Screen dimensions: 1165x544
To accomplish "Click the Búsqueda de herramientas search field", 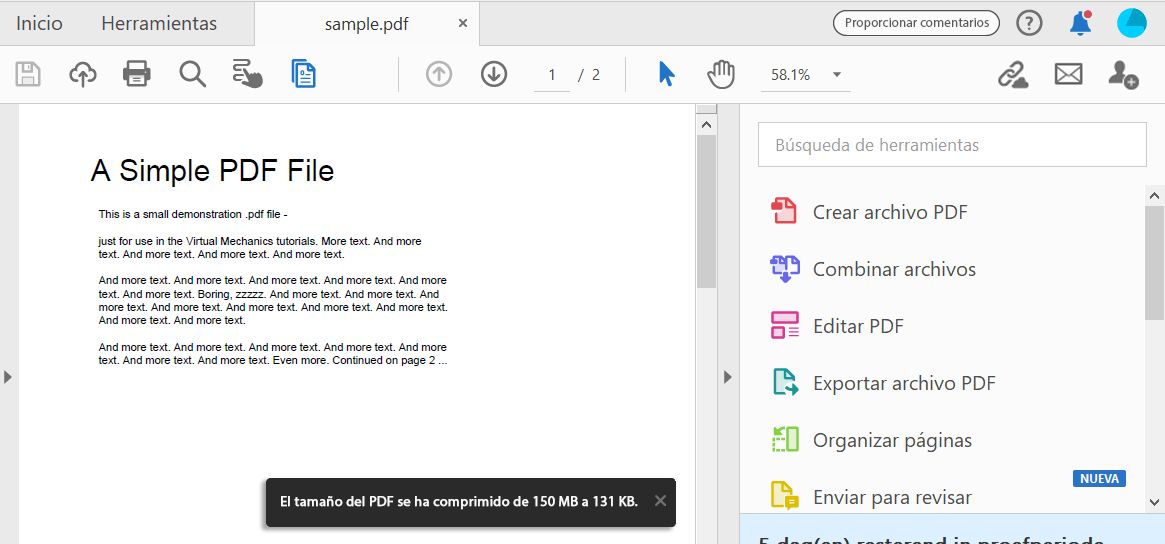I will pyautogui.click(x=952, y=144).
